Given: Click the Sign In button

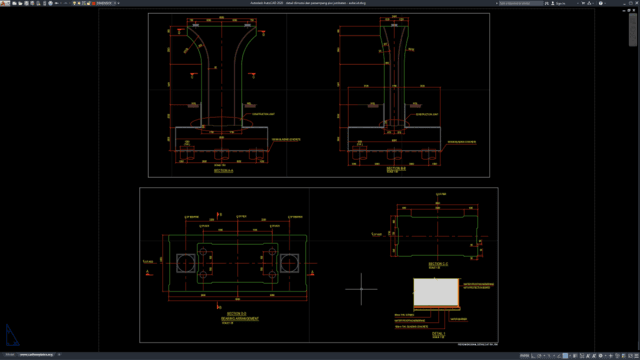Looking at the screenshot, I should click(559, 3).
